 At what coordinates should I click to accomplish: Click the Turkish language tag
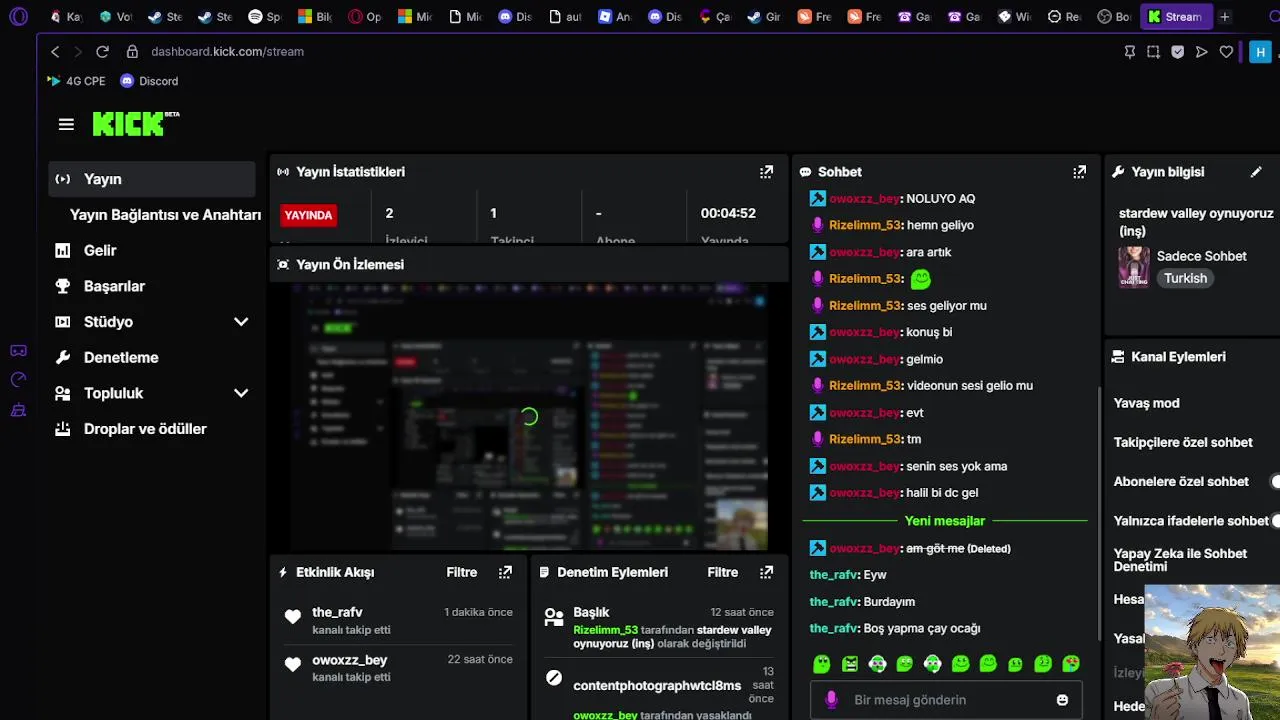coord(1185,279)
